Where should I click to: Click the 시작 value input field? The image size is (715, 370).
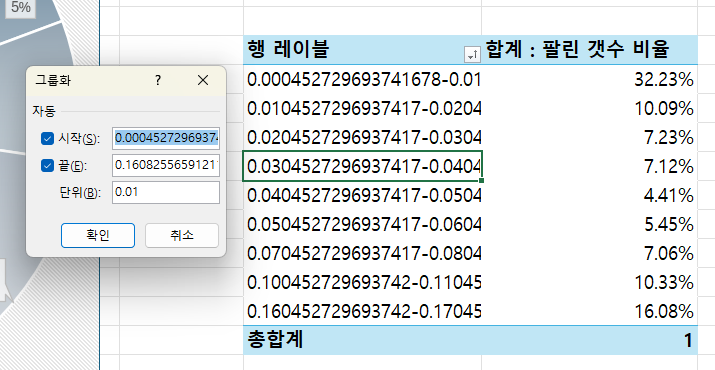tap(166, 138)
